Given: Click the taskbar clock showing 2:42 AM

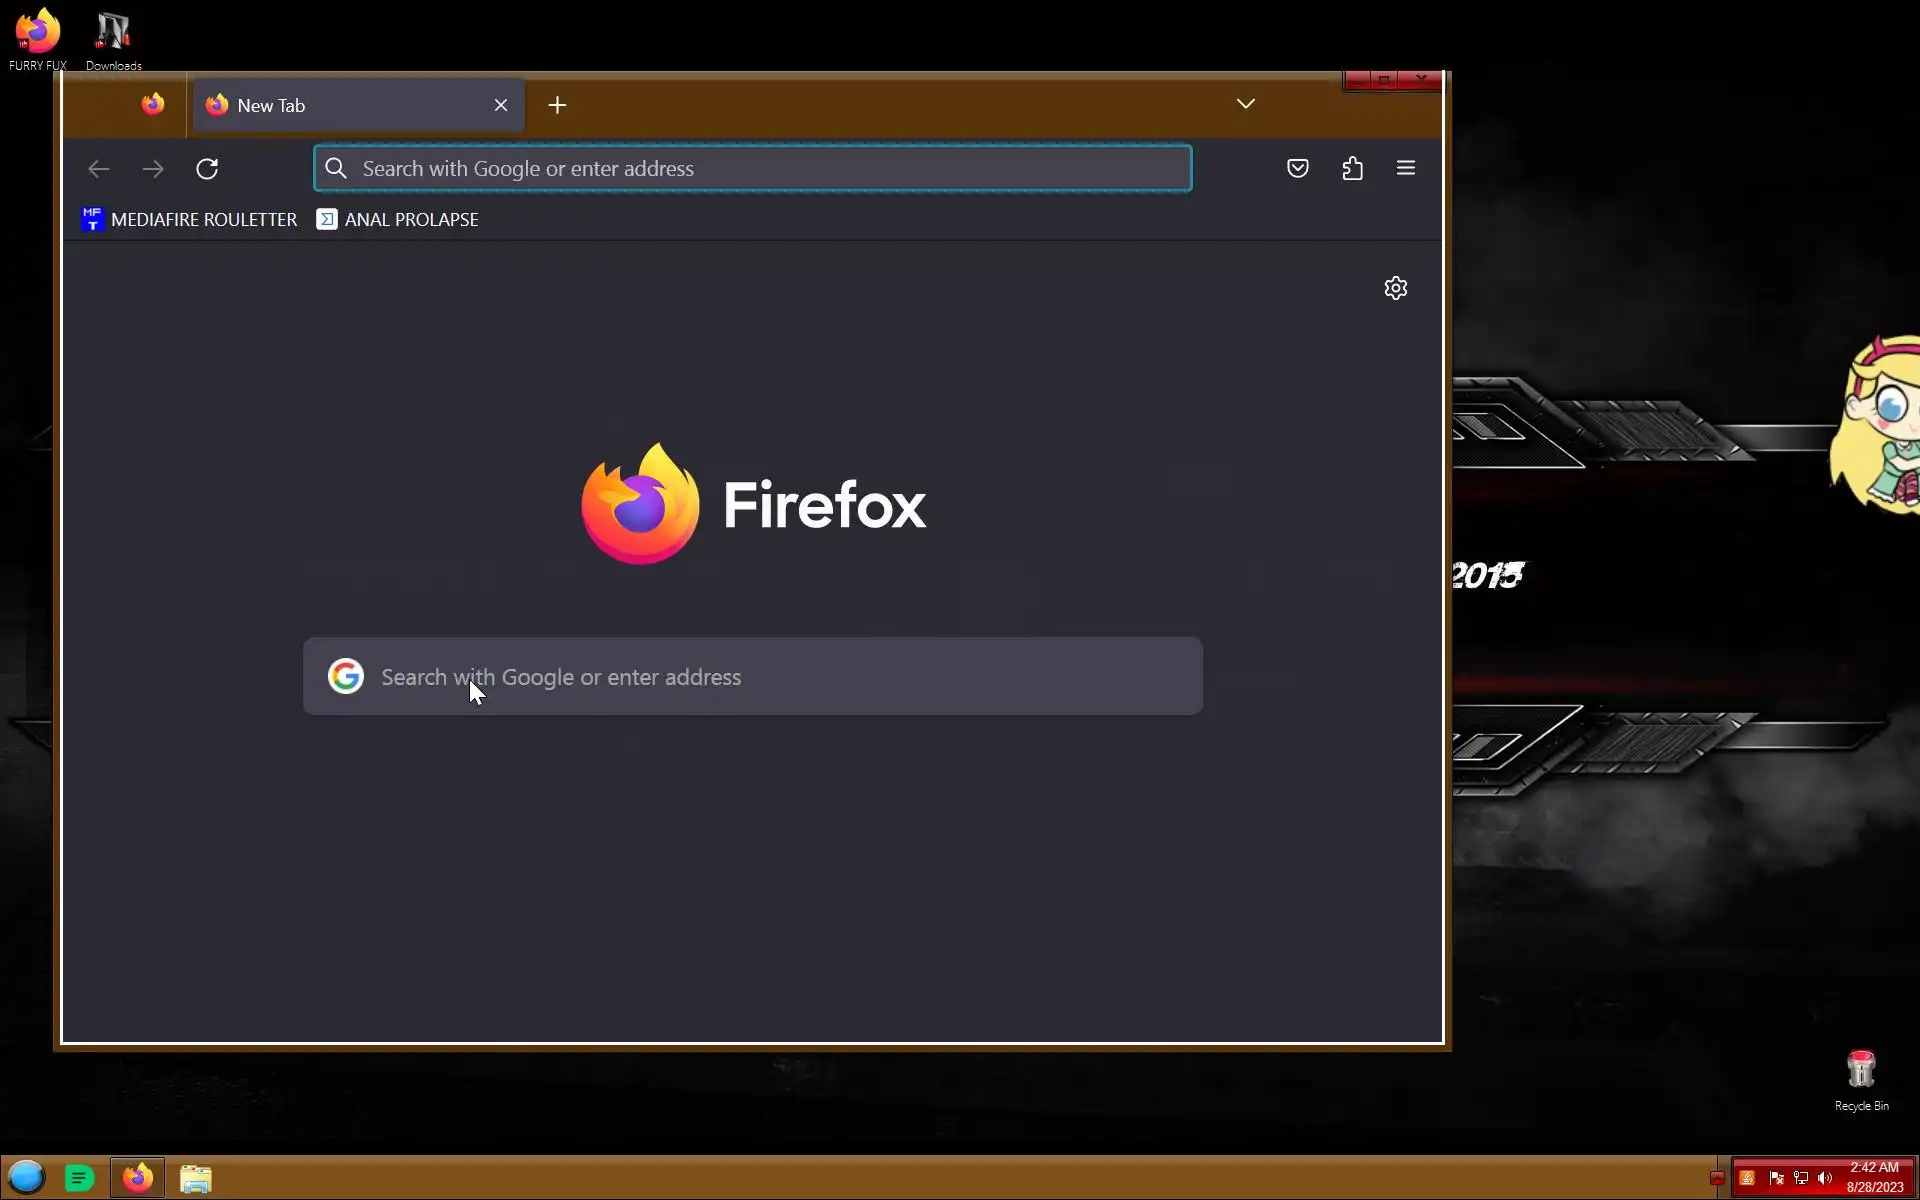Looking at the screenshot, I should [1874, 1177].
